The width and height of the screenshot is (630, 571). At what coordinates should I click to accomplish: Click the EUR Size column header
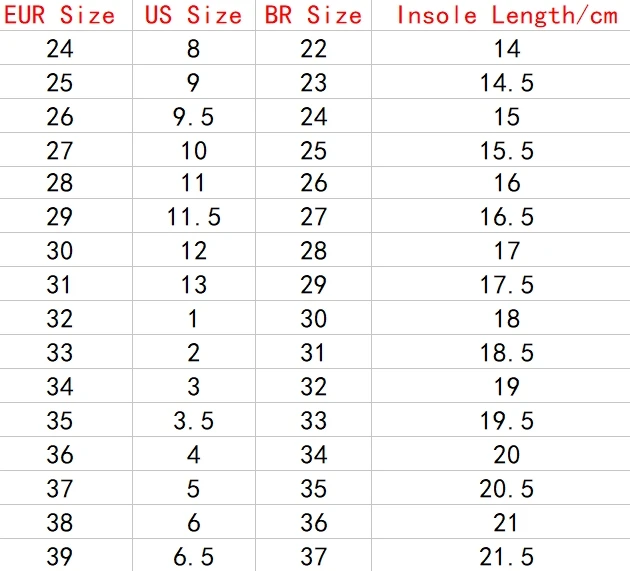coord(59,15)
